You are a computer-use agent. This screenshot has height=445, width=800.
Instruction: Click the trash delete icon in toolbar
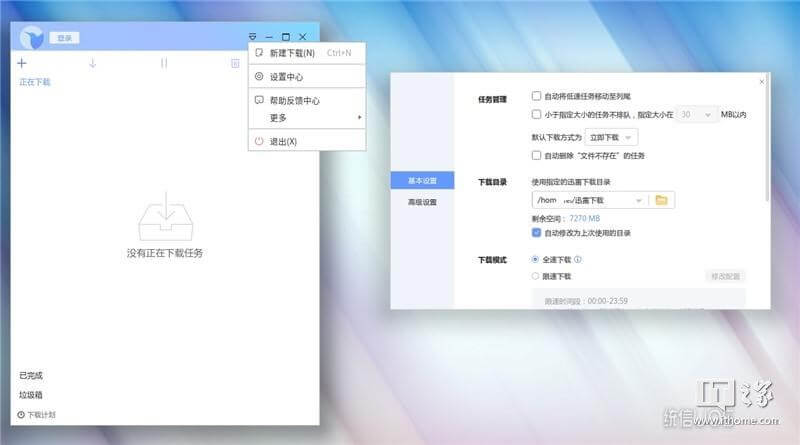point(235,63)
